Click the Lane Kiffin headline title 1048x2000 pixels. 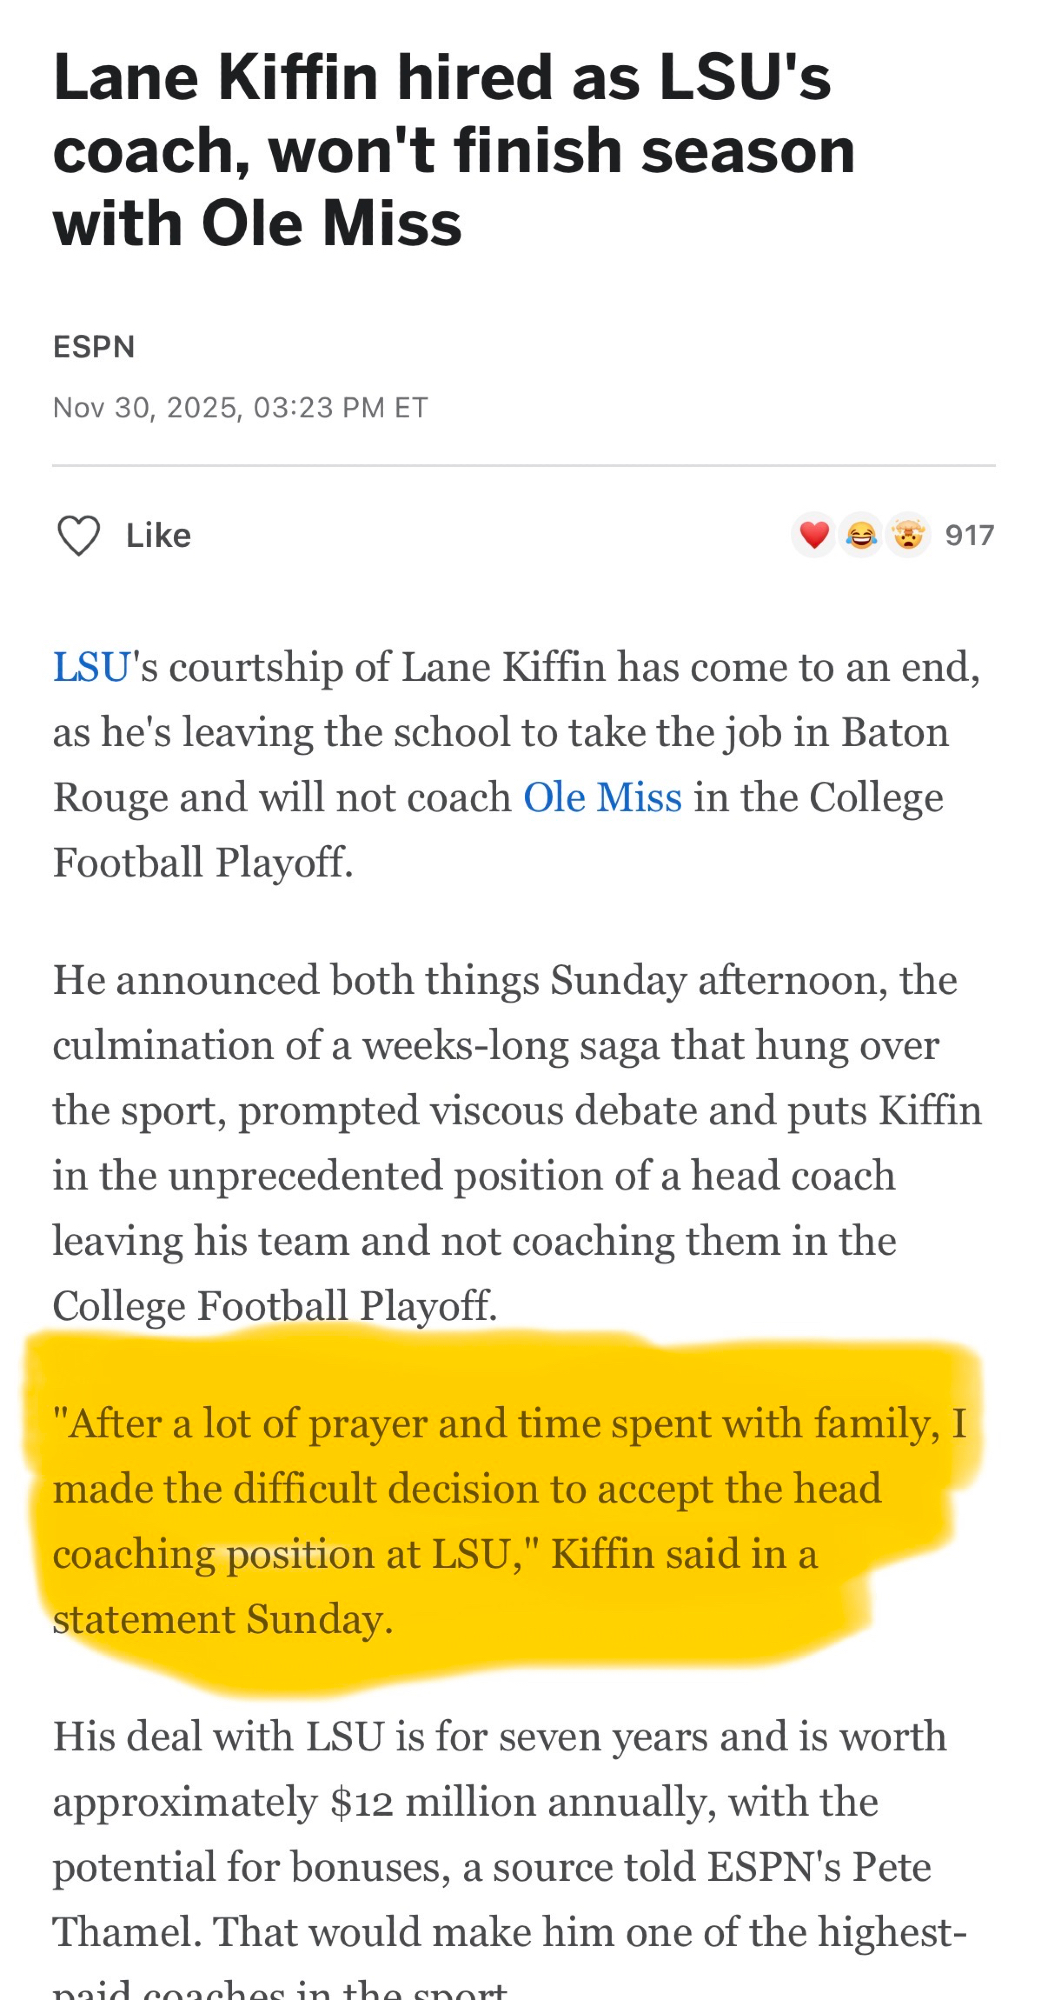pos(454,150)
